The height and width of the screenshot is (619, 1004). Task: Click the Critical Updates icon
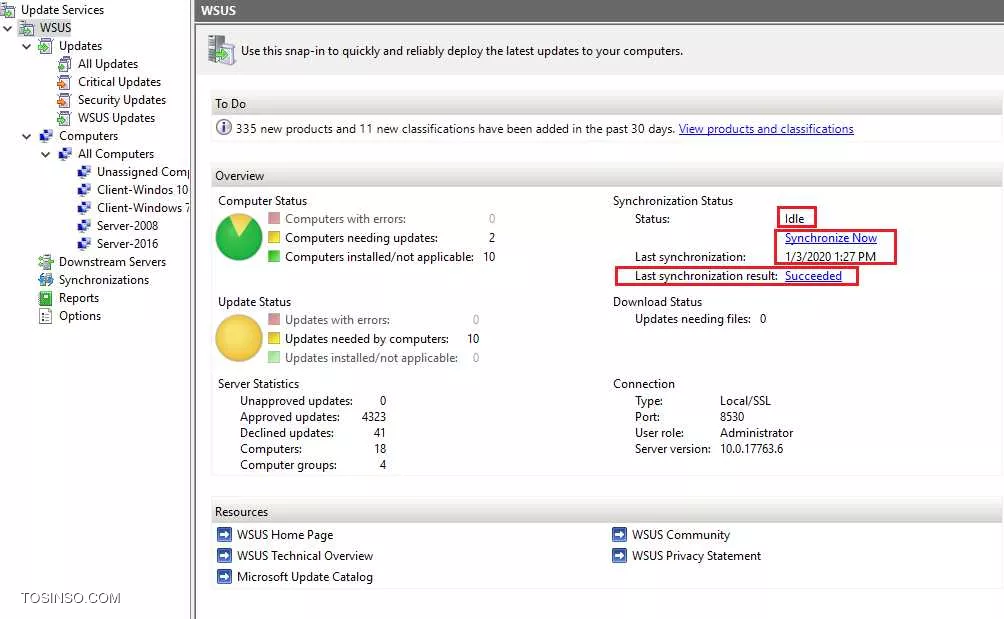pos(64,82)
